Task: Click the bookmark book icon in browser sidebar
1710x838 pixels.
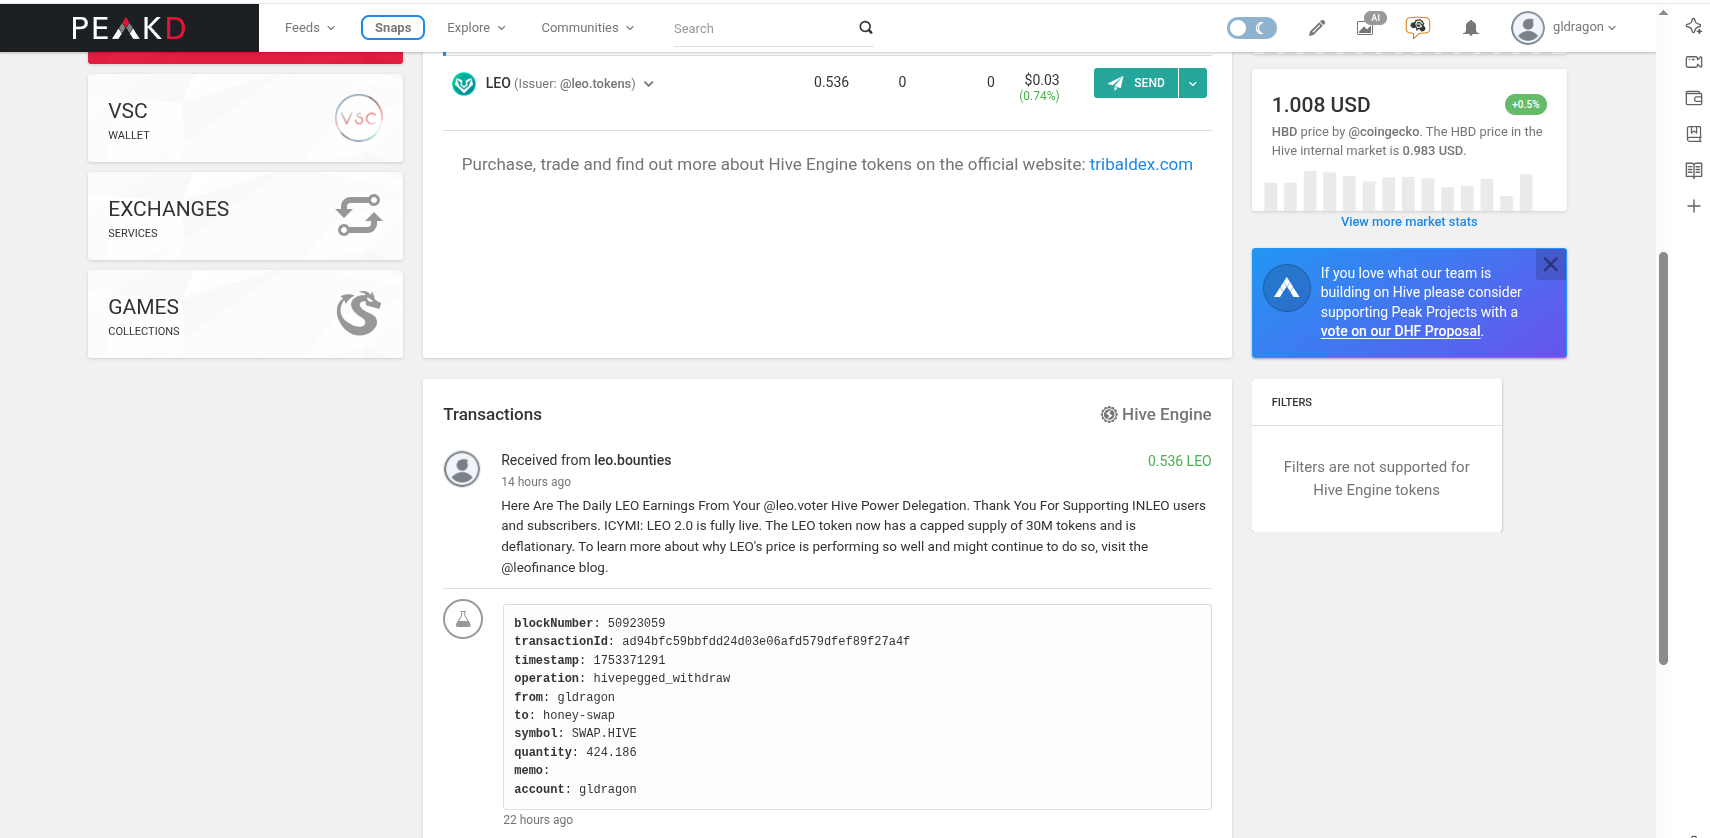Action: pos(1693,134)
